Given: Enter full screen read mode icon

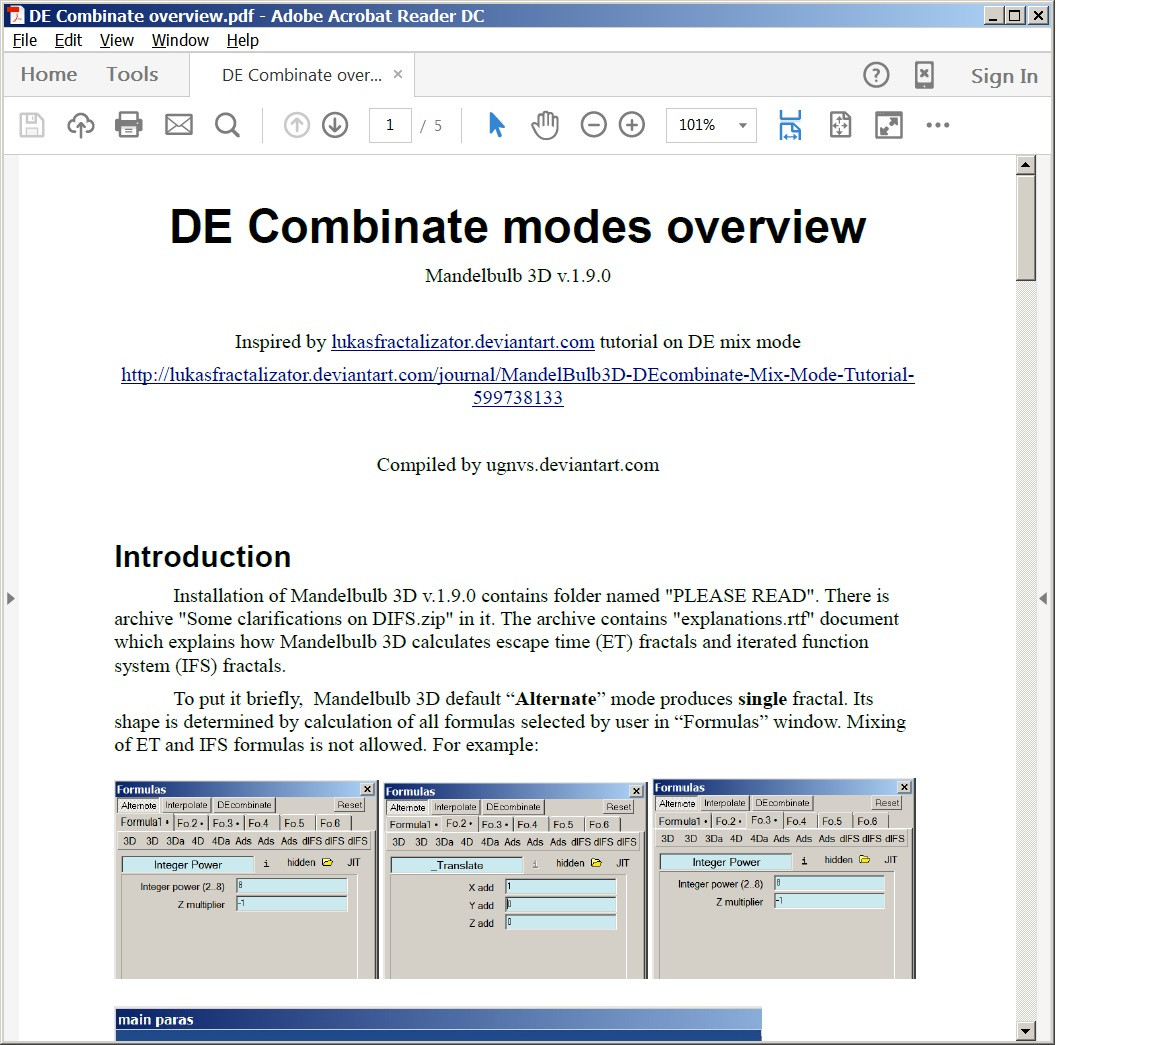Looking at the screenshot, I should coord(889,125).
